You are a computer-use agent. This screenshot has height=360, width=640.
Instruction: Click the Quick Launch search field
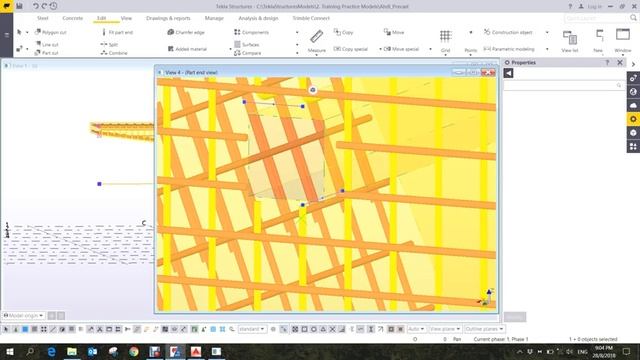pyautogui.click(x=596, y=18)
